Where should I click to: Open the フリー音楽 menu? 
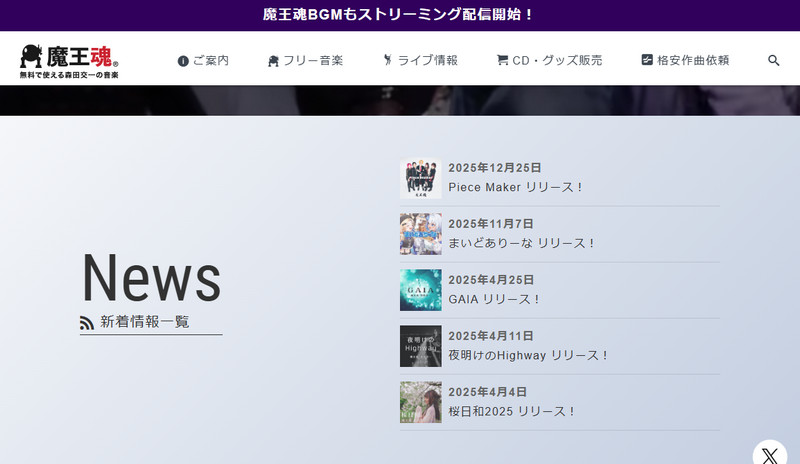click(x=305, y=61)
